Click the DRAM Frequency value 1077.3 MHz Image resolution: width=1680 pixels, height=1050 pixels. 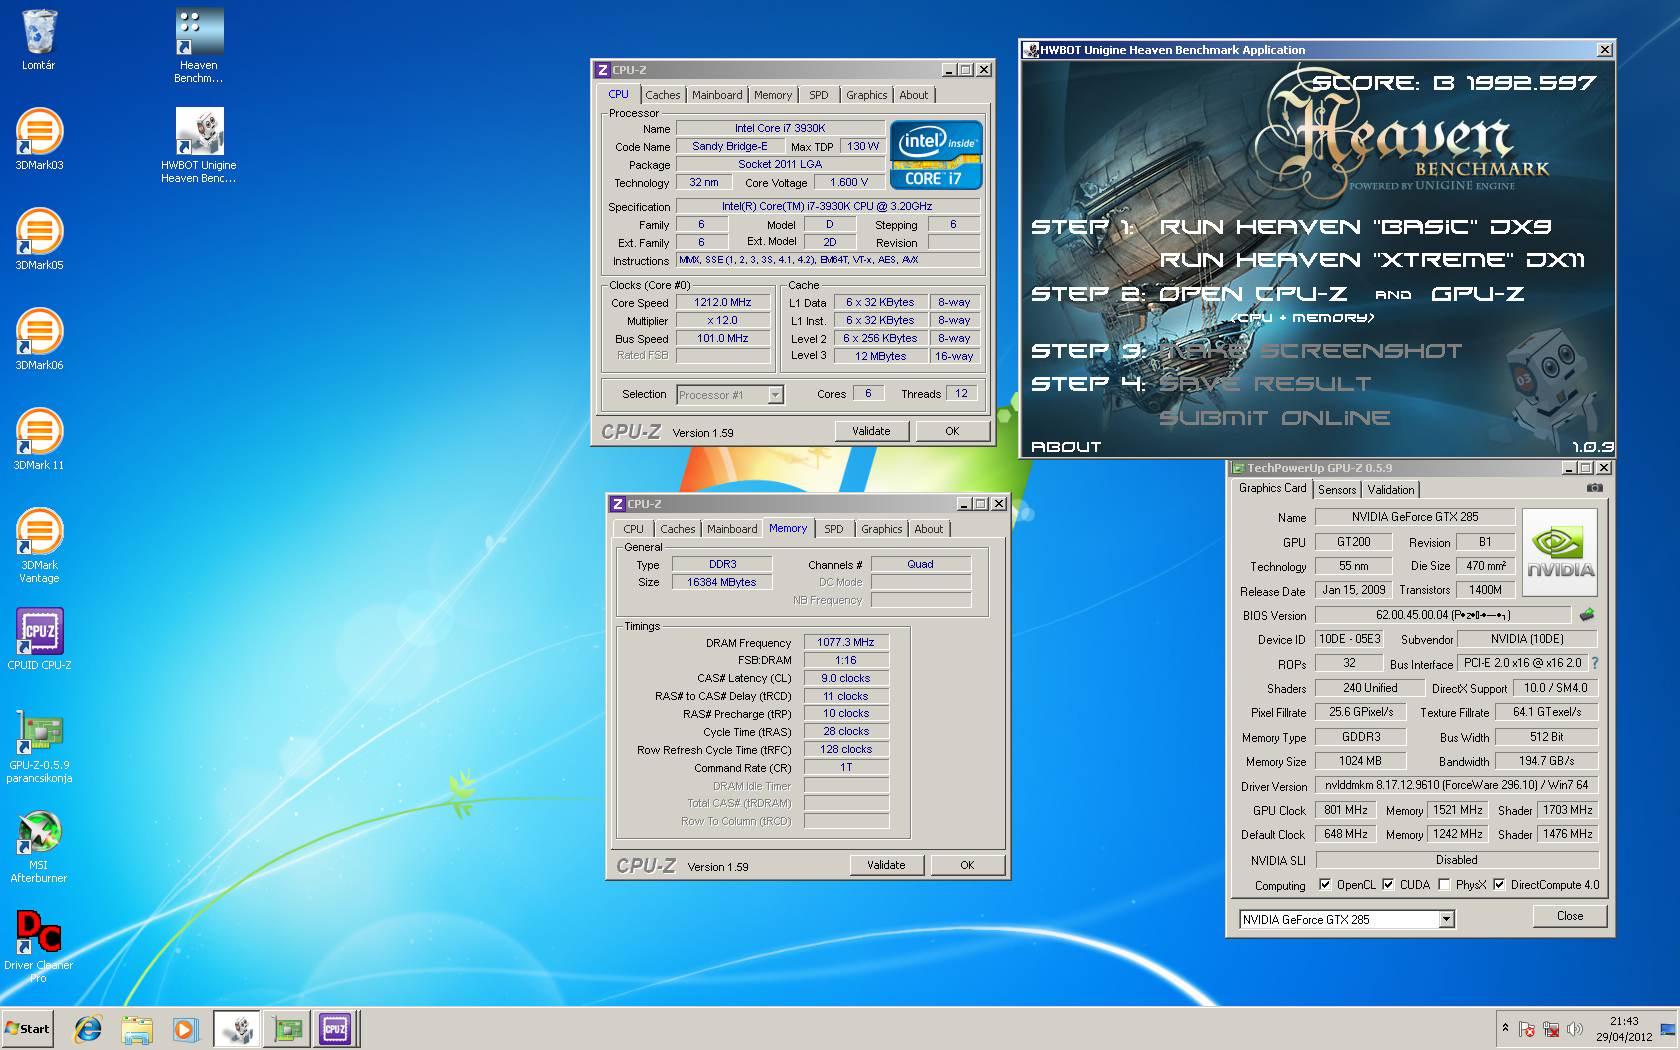[846, 642]
